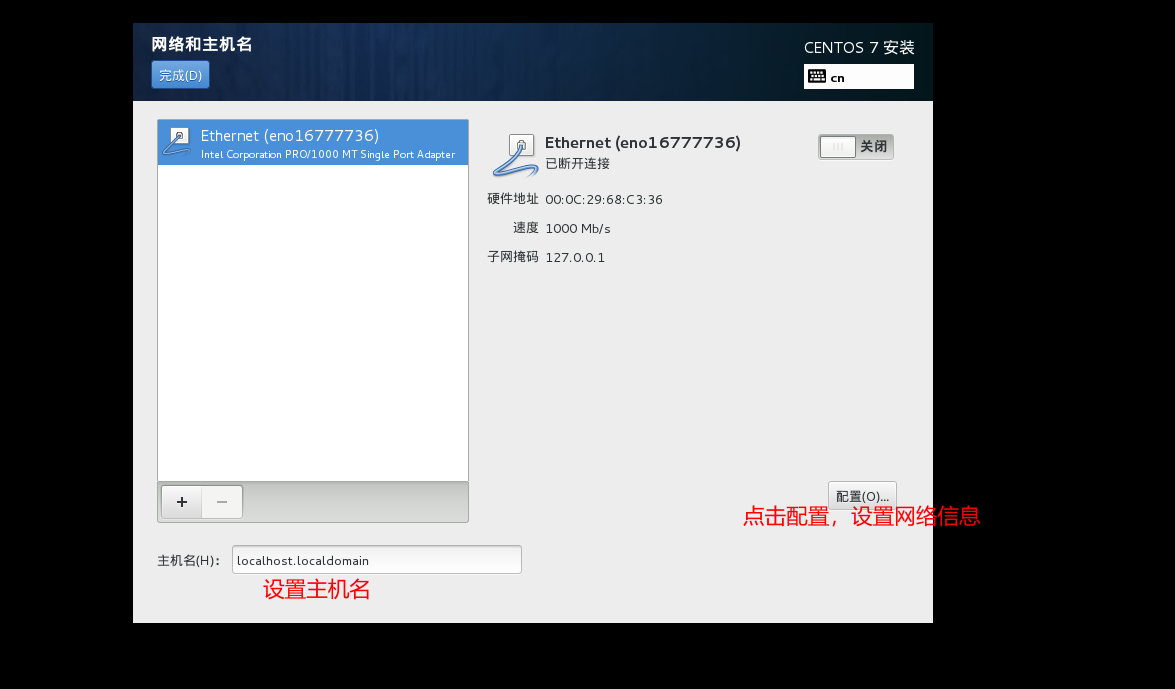The height and width of the screenshot is (689, 1175).
Task: Click empty area of the device list
Action: pos(313,322)
